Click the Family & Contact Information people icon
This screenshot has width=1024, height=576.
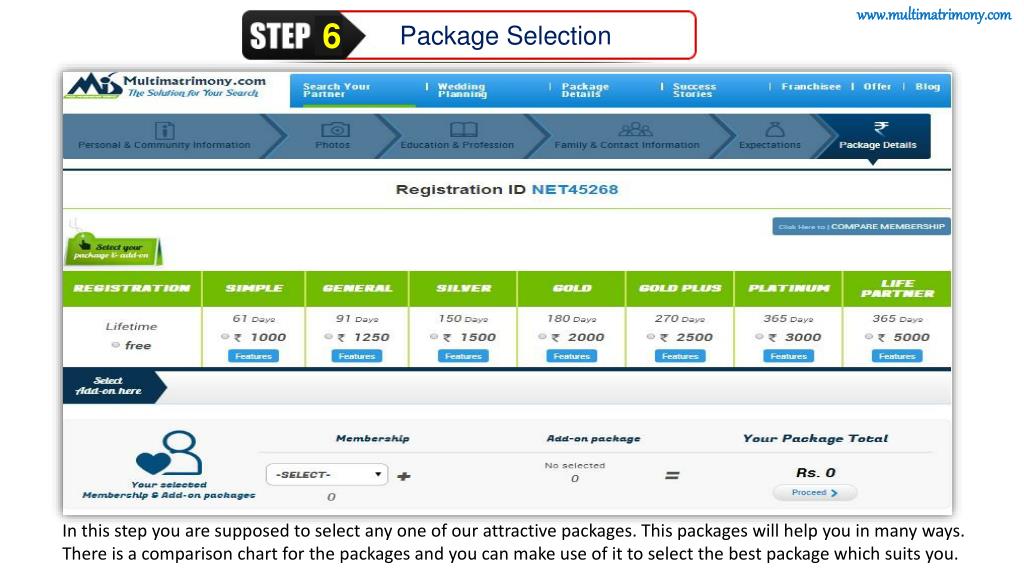635,129
